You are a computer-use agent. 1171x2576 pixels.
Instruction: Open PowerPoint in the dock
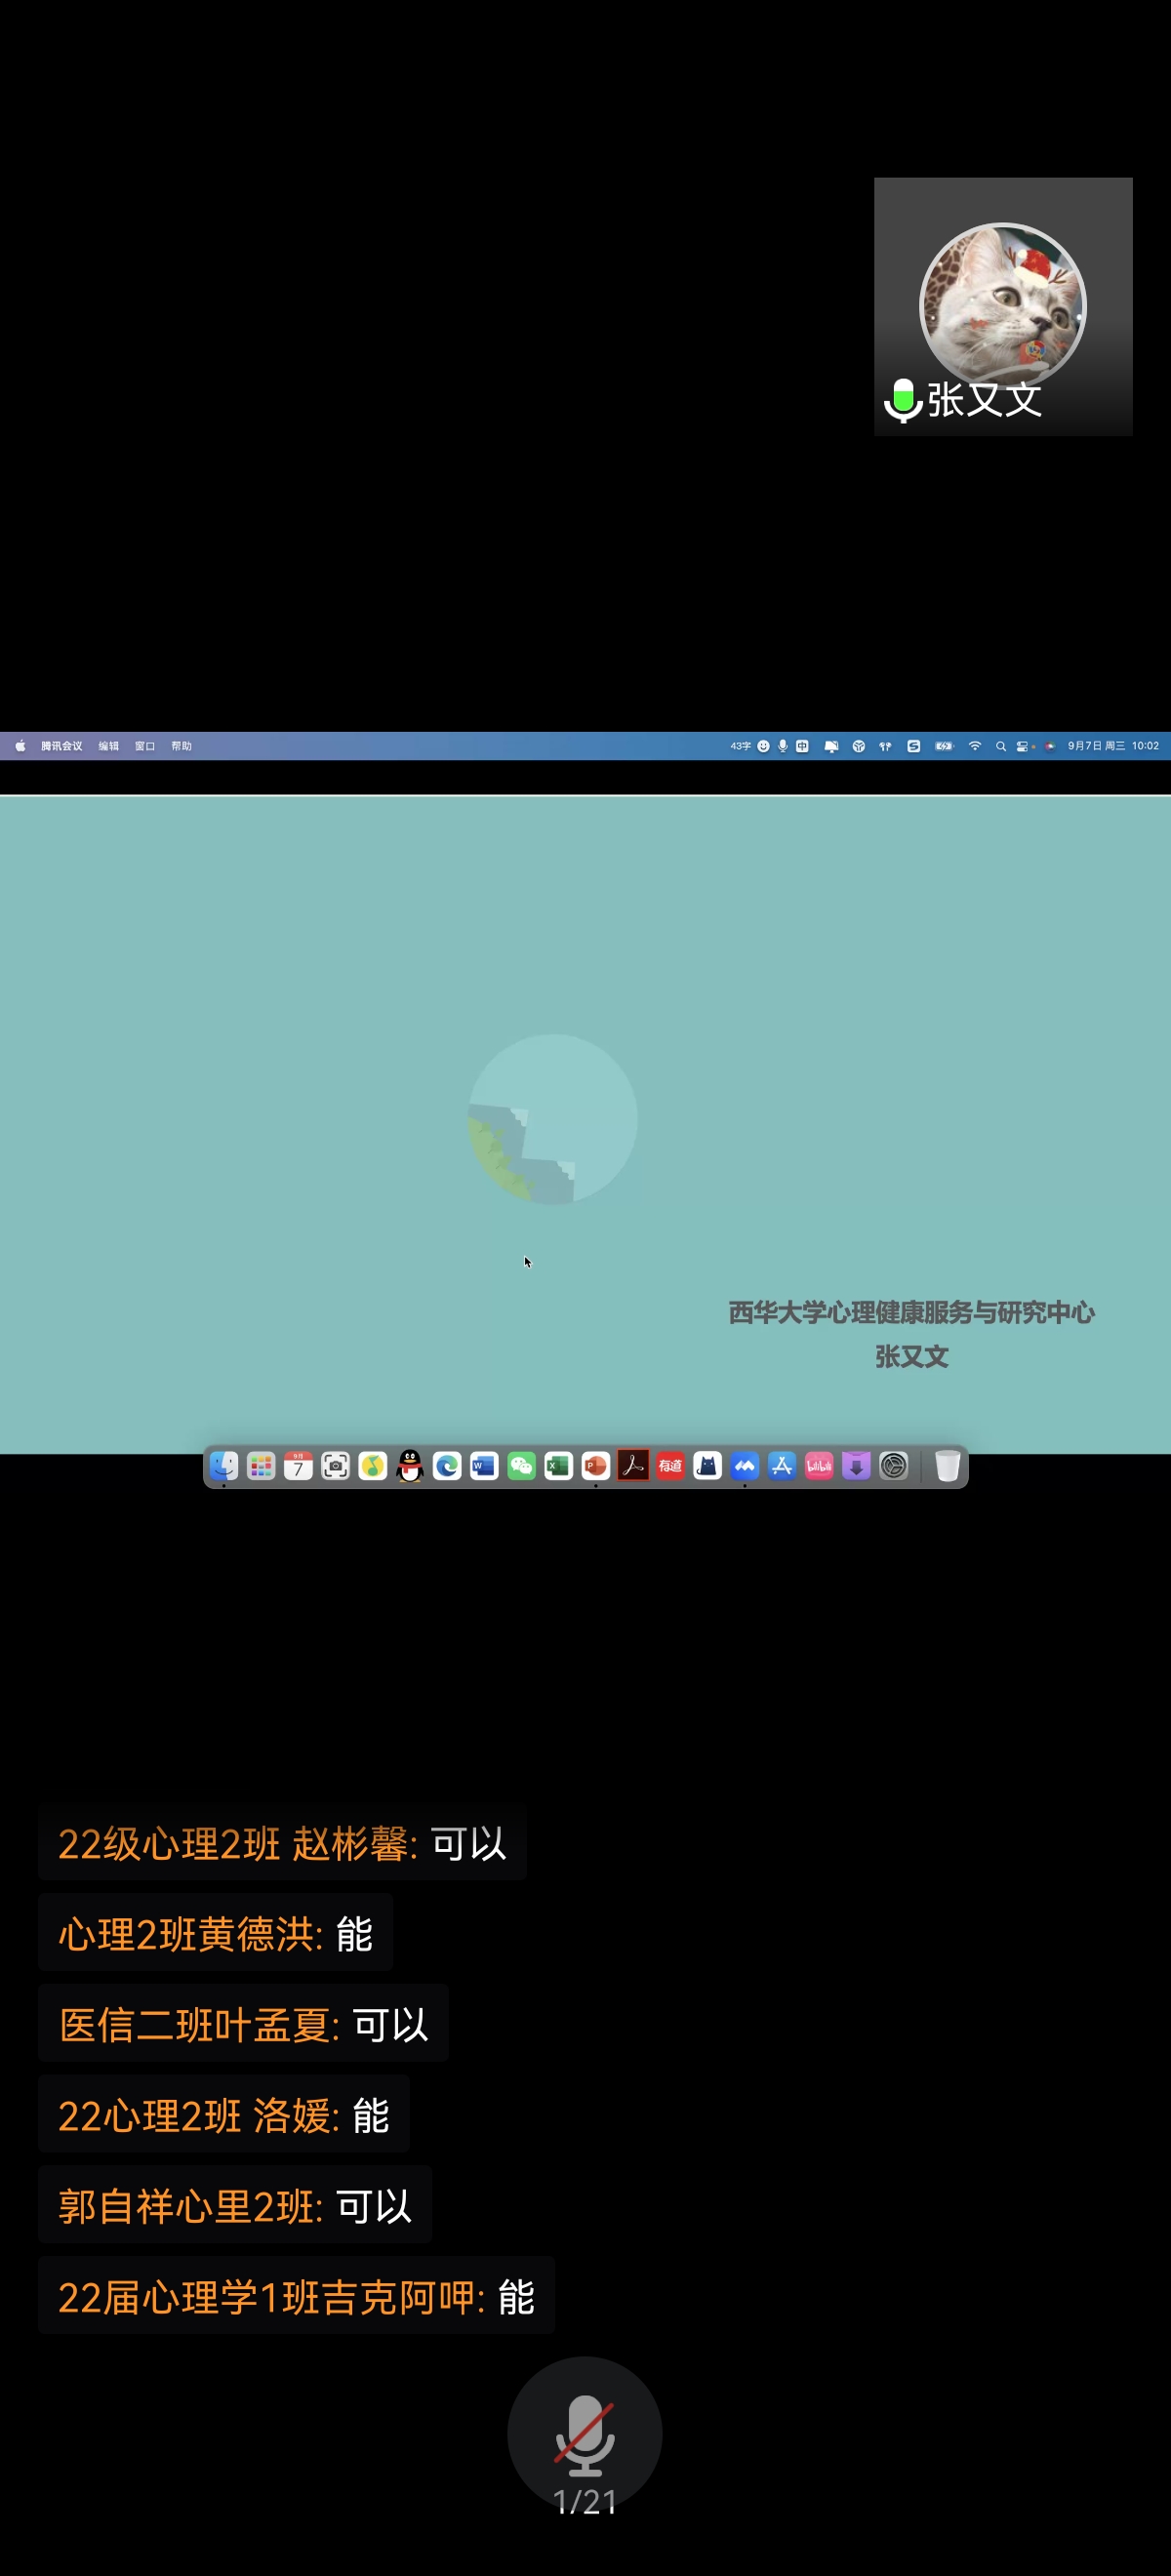click(596, 1466)
